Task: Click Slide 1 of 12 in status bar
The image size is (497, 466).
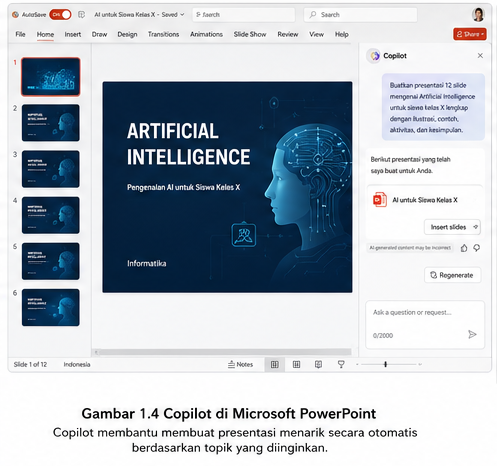Action: point(30,365)
